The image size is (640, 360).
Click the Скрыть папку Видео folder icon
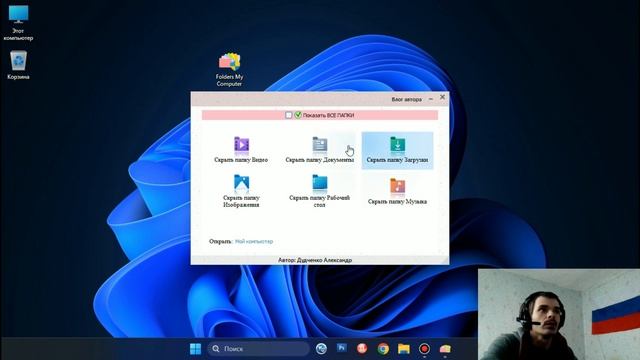(x=241, y=145)
